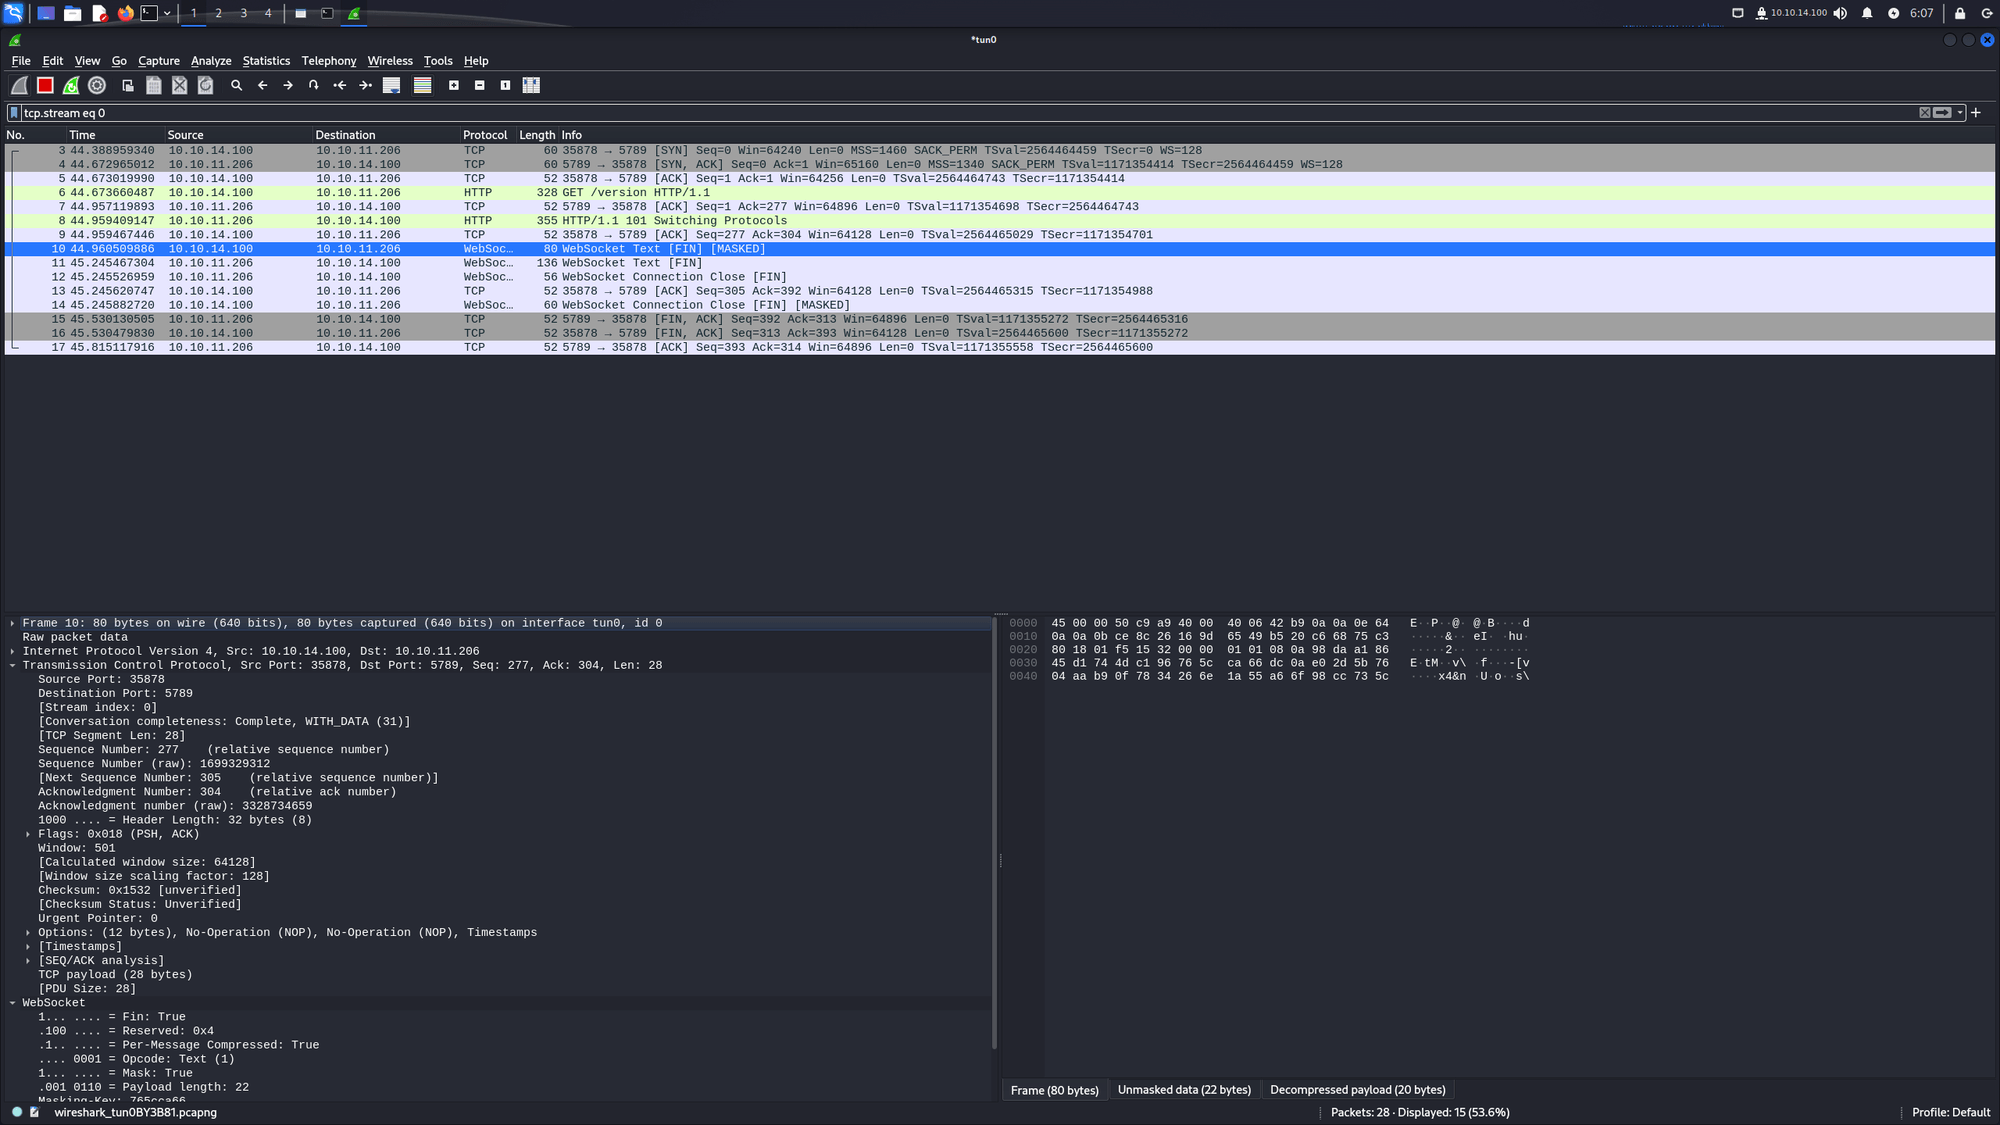Sort packets by the Length column header
The width and height of the screenshot is (2000, 1125).
pos(537,135)
